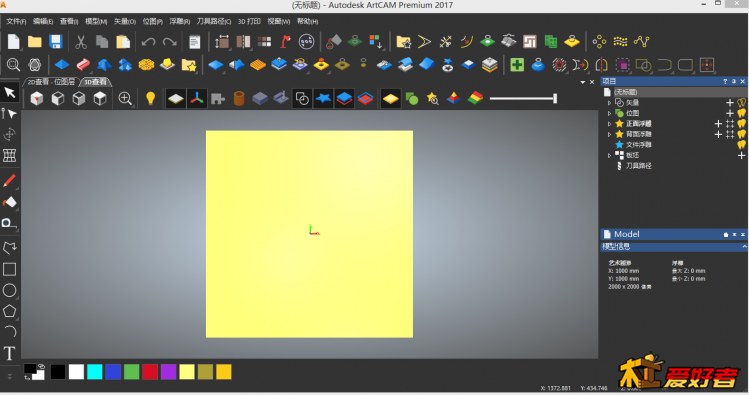749x395 pixels.
Task: Select the node editing tool
Action: [x=10, y=114]
